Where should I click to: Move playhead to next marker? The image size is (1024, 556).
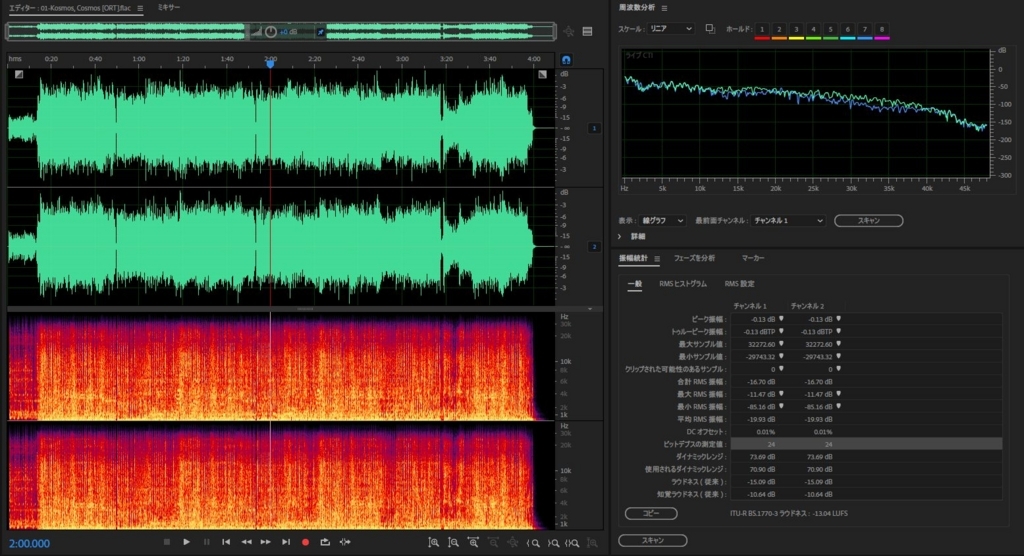(285, 542)
